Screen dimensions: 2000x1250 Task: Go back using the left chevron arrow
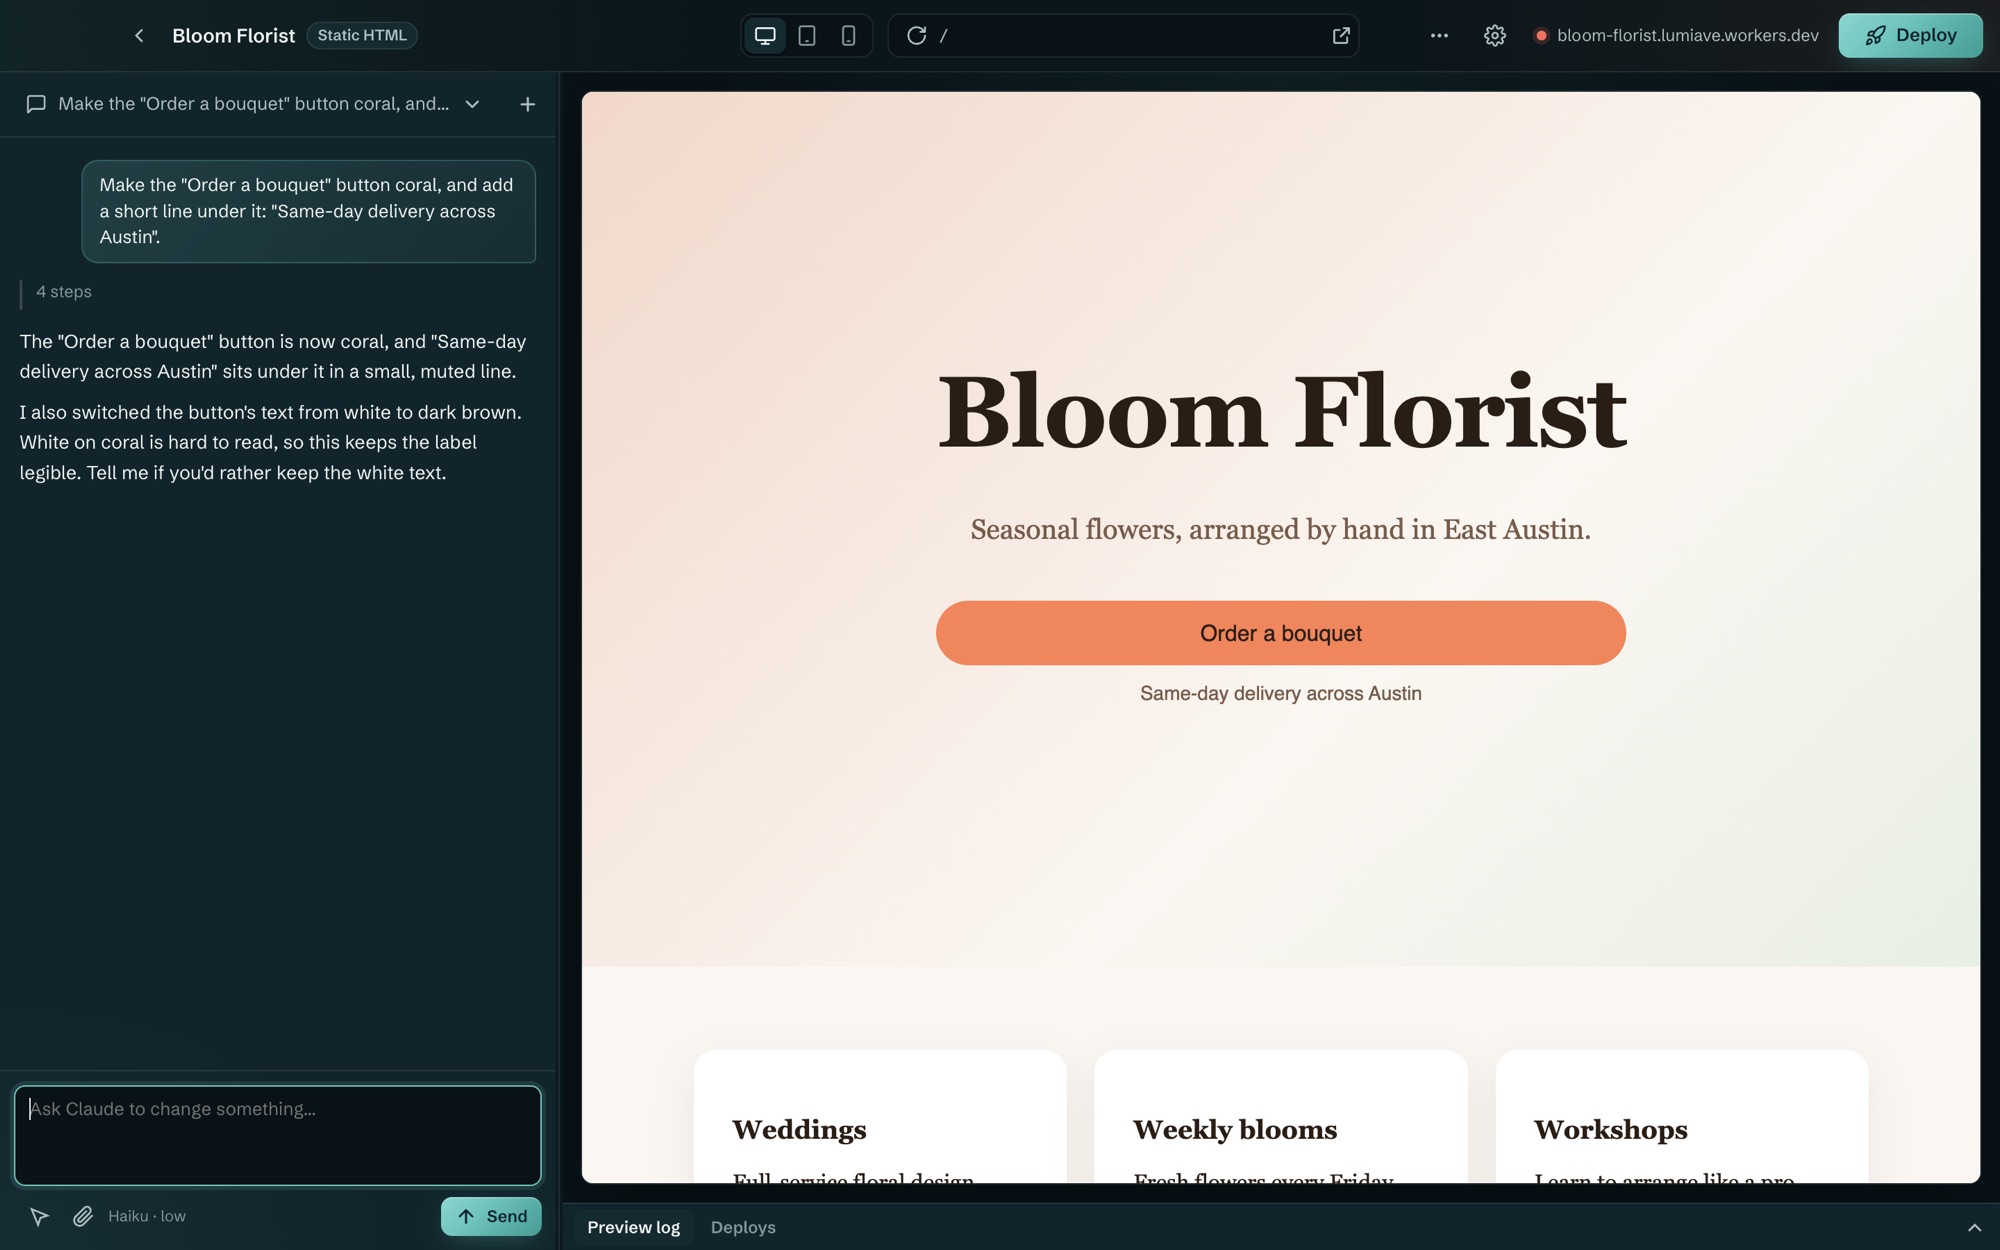pos(139,36)
